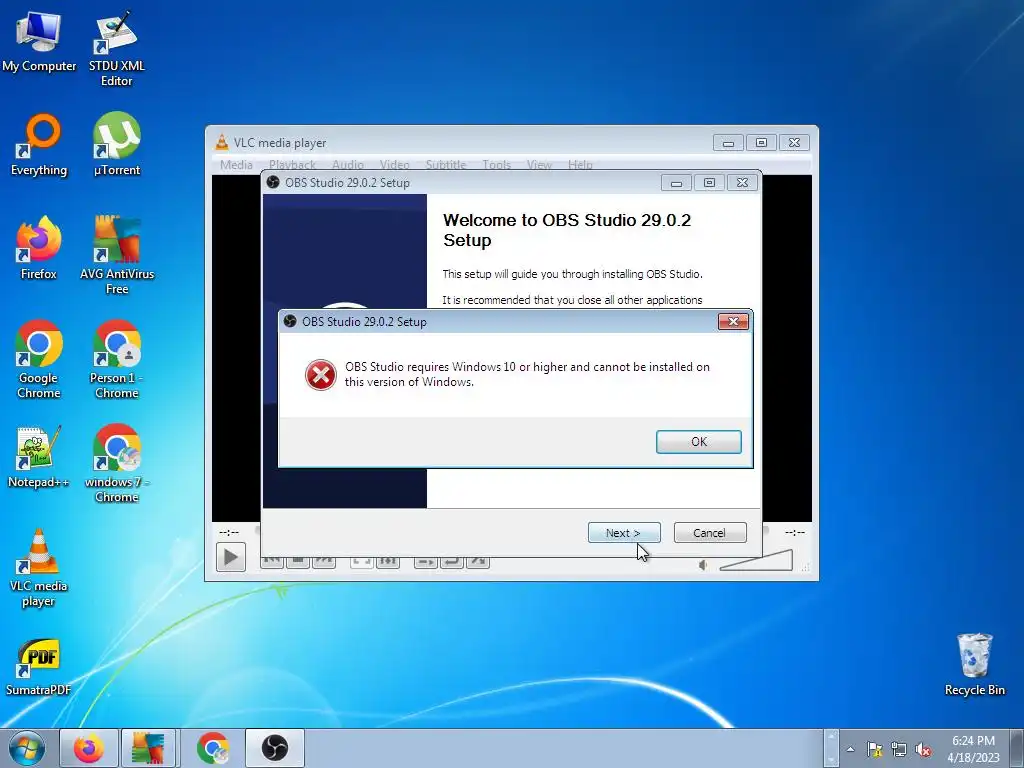Open the View menu in VLC

tap(539, 165)
